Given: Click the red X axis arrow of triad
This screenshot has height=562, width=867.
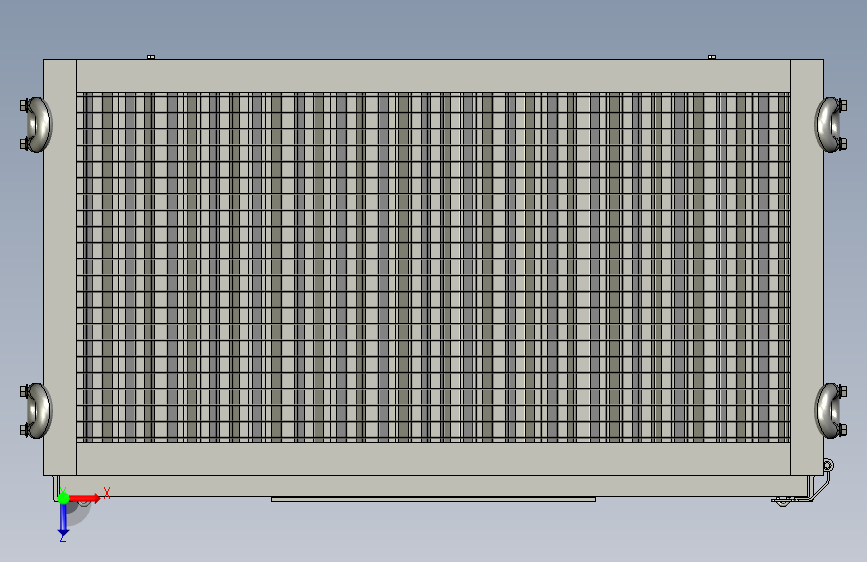Looking at the screenshot, I should tap(85, 498).
